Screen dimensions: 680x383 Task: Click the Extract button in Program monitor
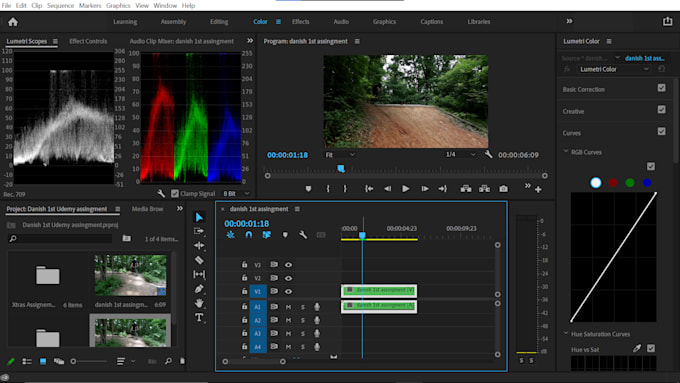[x=484, y=189]
